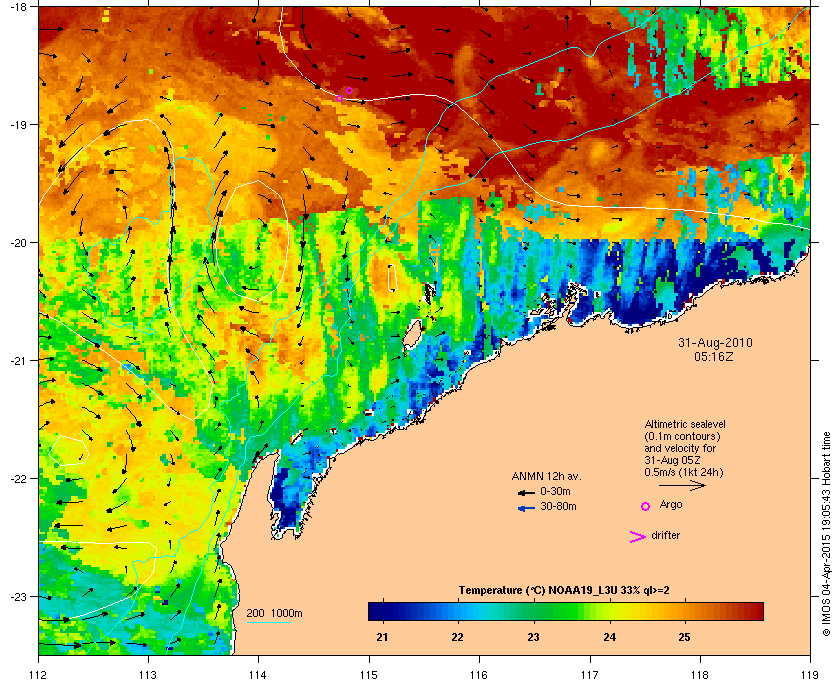The width and height of the screenshot is (840, 680).
Task: Click the magenta drifter legend chevron
Action: (x=637, y=537)
